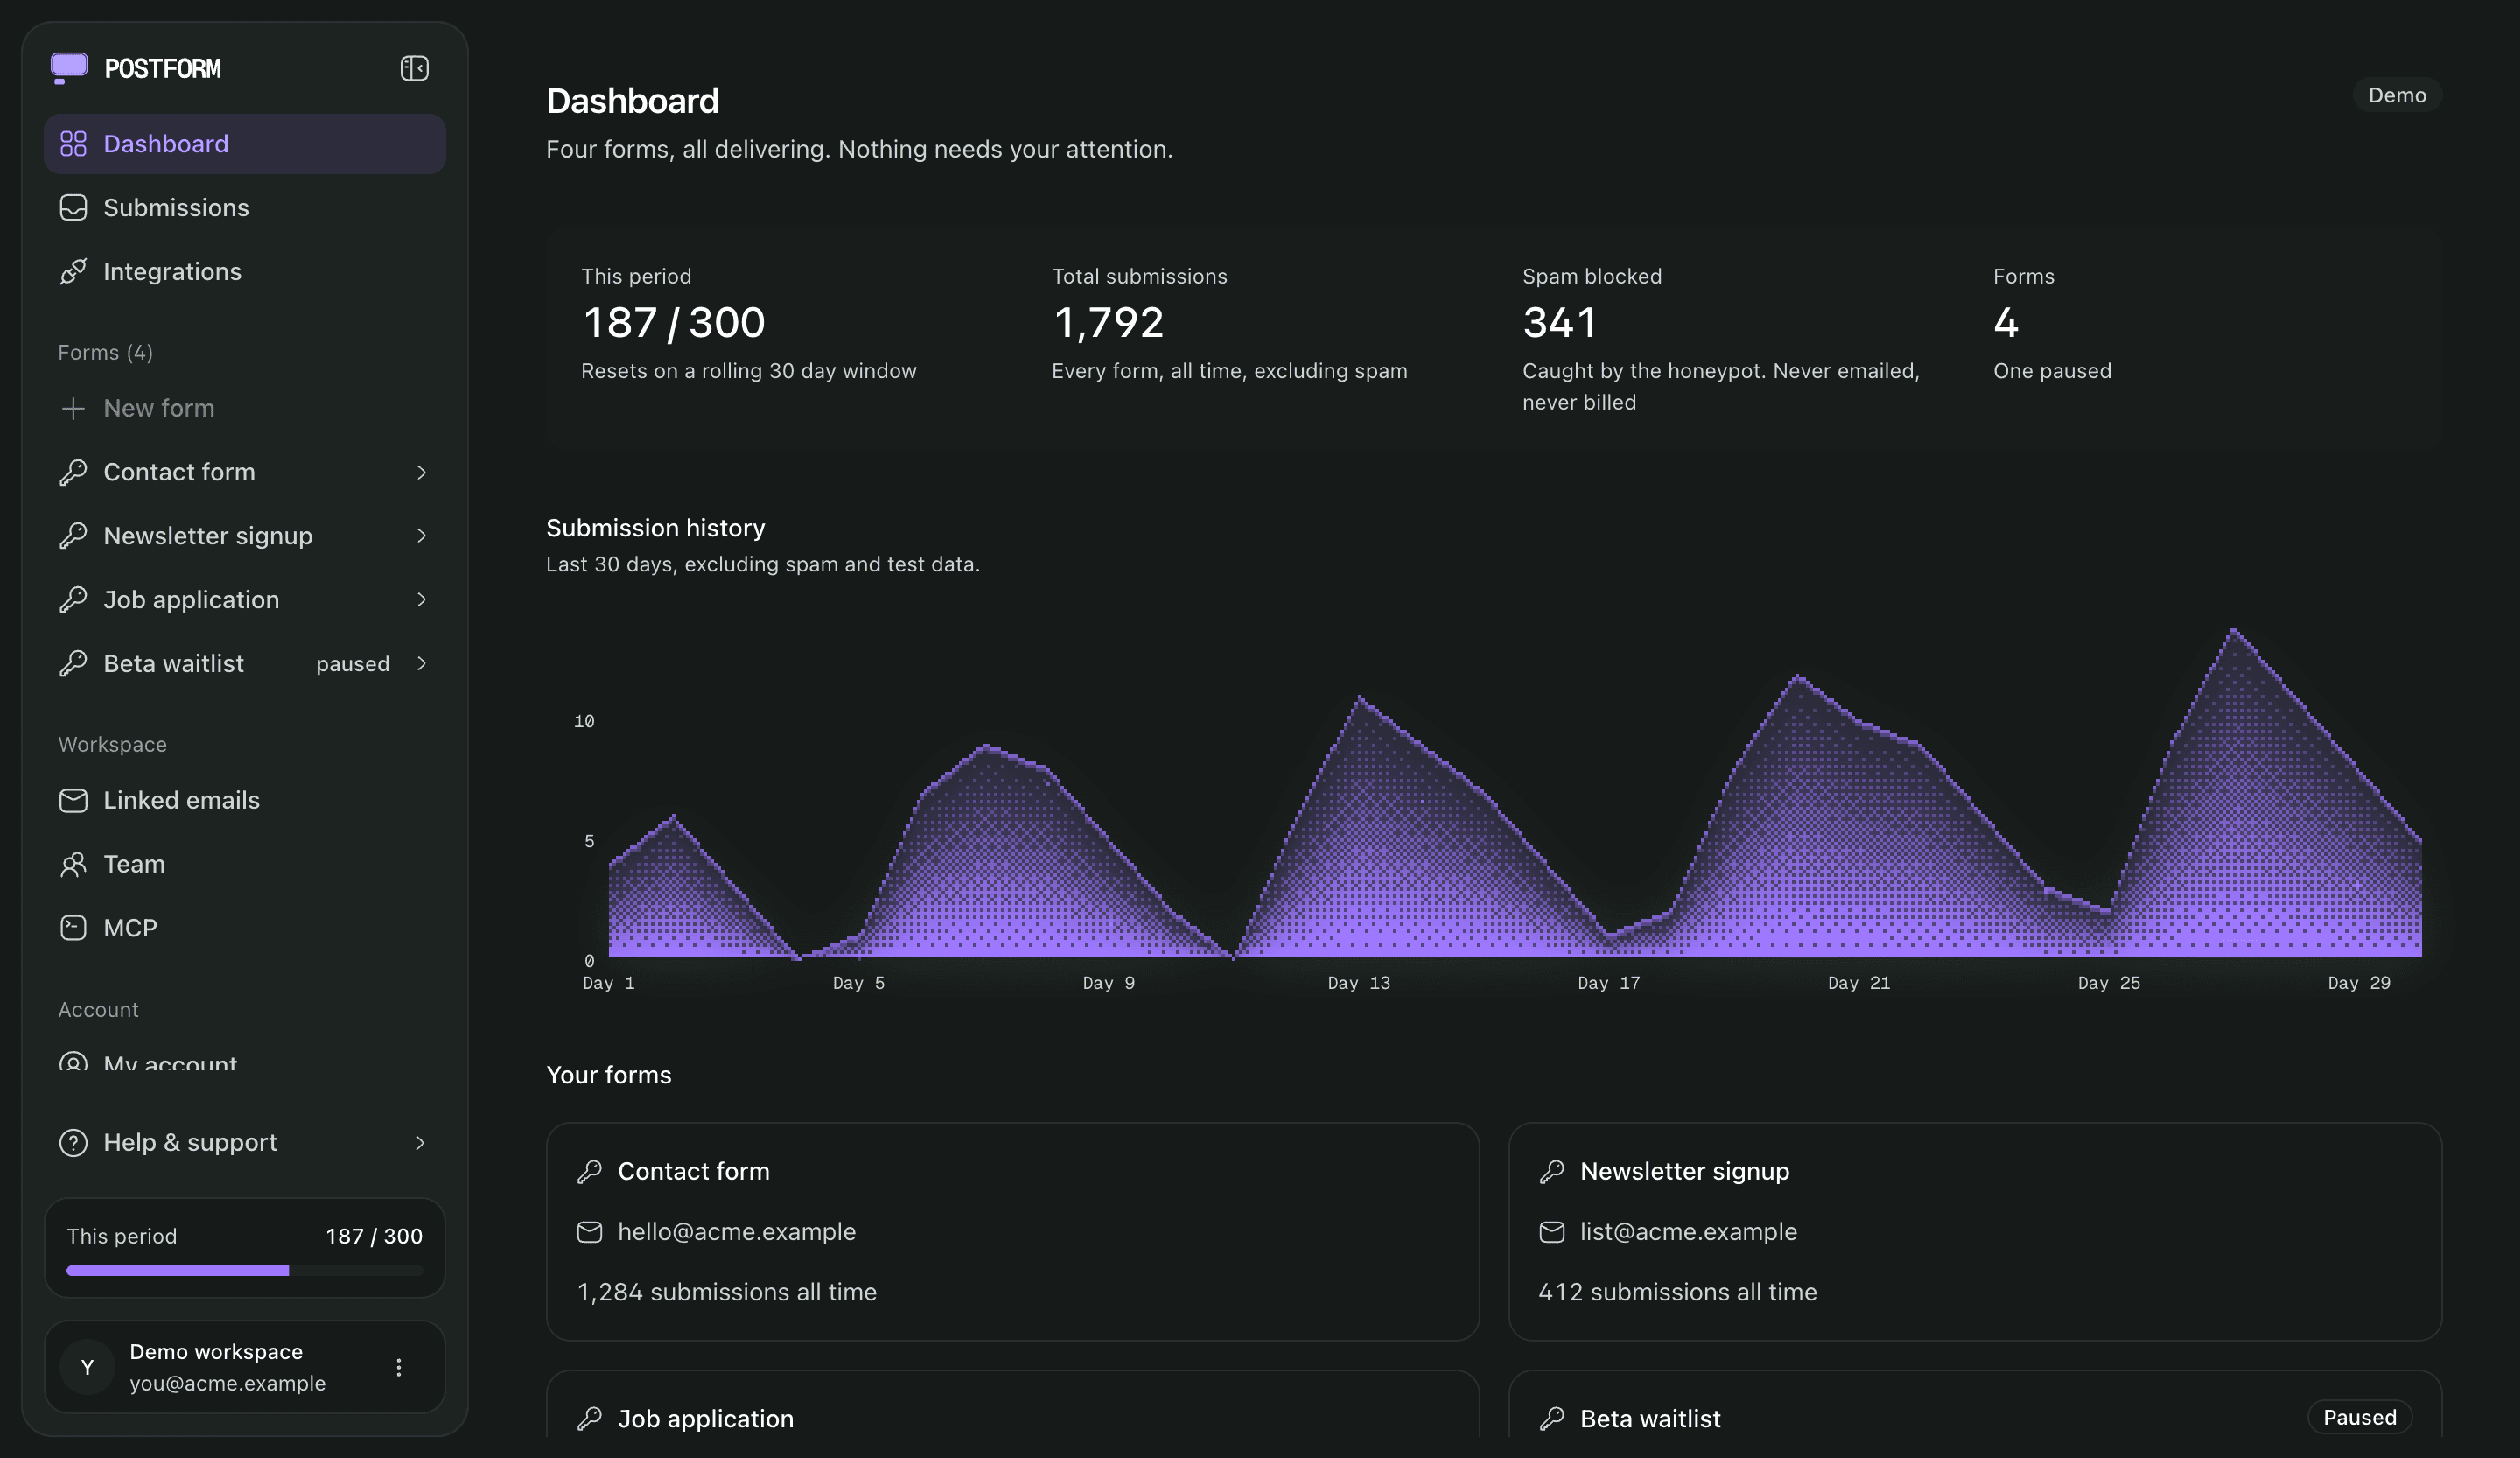The image size is (2520, 1458).
Task: Click the Linked emails envelope icon
Action: tap(73, 800)
